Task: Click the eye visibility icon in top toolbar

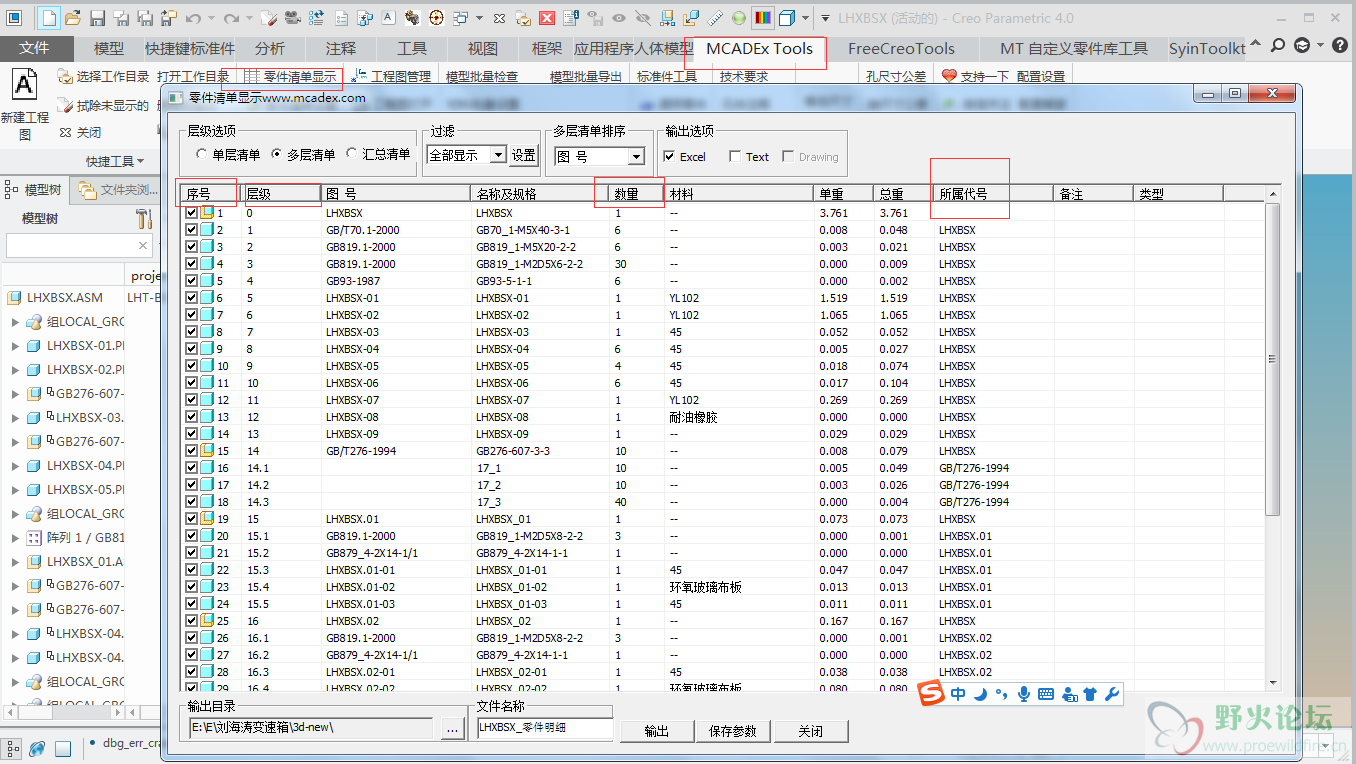Action: 619,18
